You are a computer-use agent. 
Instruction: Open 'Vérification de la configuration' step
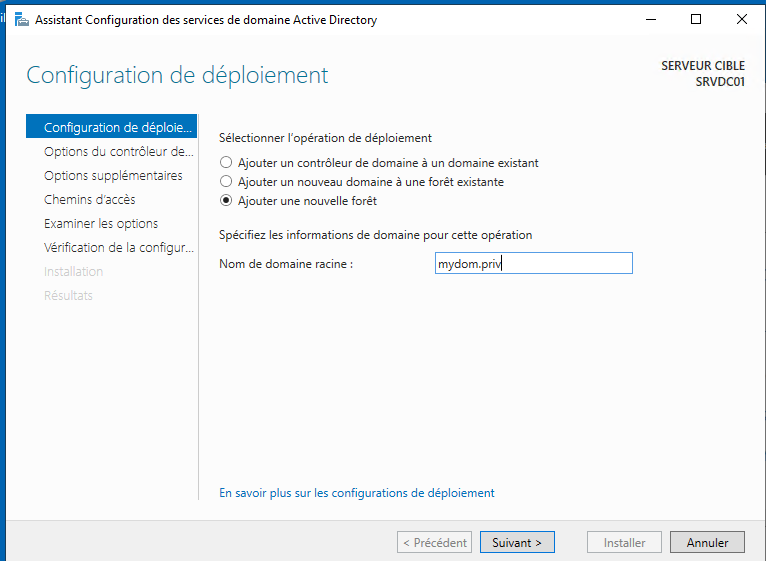point(111,247)
